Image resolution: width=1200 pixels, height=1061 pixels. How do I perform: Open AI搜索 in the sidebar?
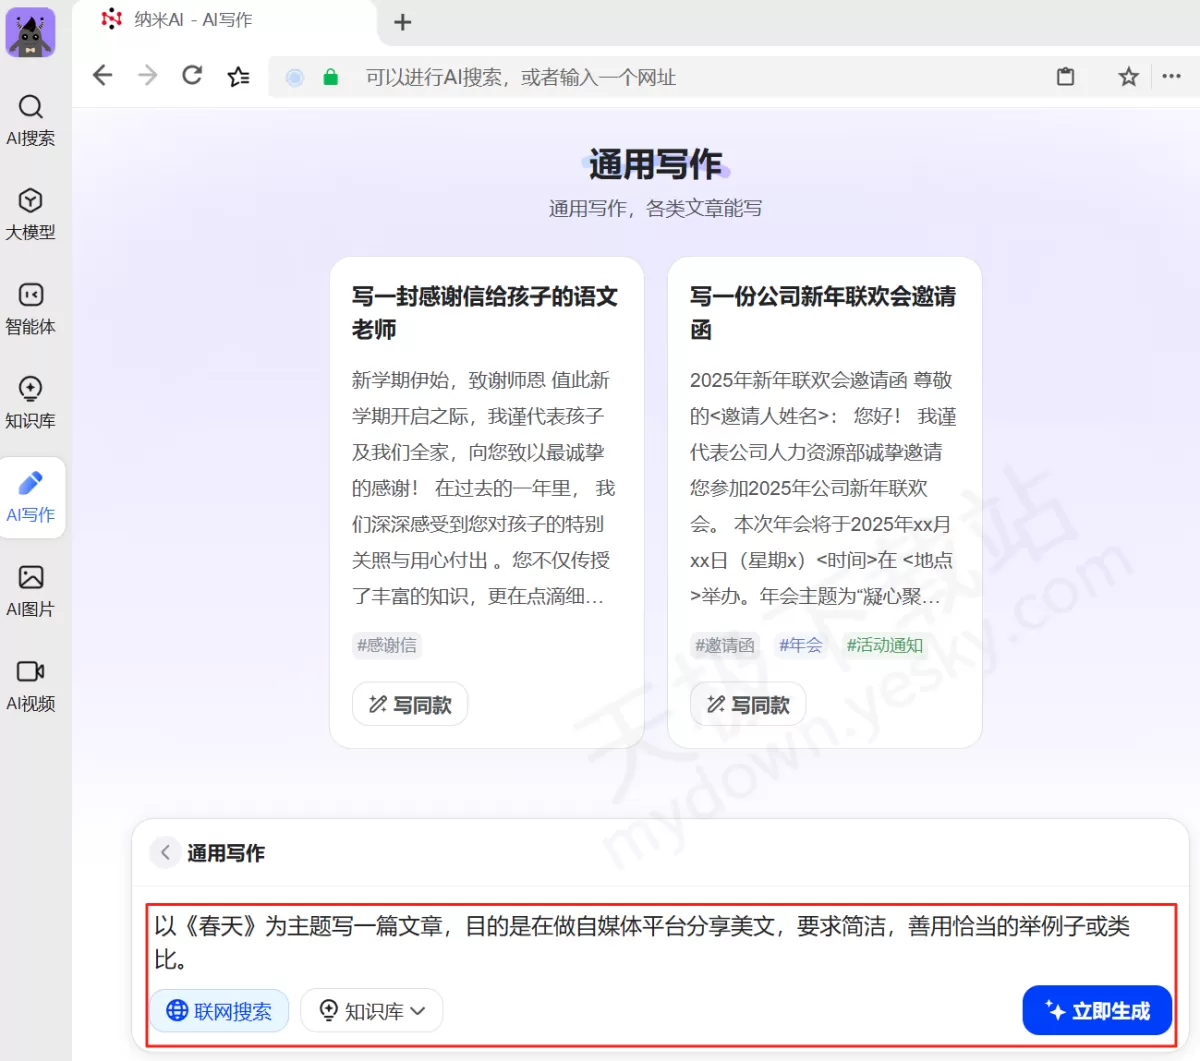pos(31,120)
